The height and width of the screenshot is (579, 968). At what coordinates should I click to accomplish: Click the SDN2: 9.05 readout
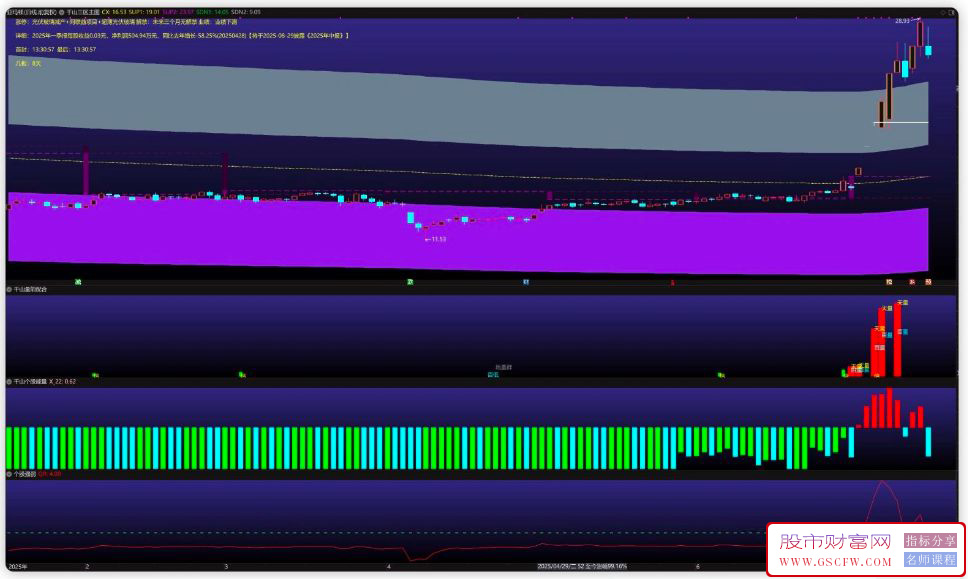coord(246,12)
